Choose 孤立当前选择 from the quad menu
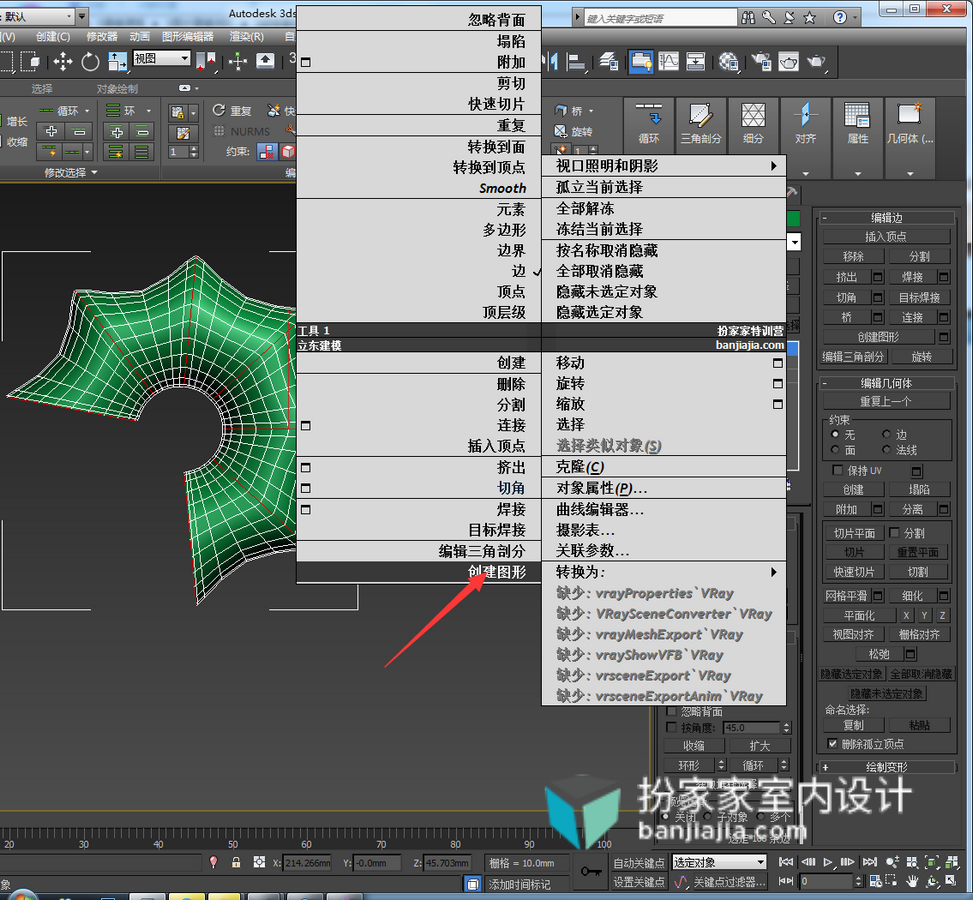The image size is (973, 900). tap(664, 187)
